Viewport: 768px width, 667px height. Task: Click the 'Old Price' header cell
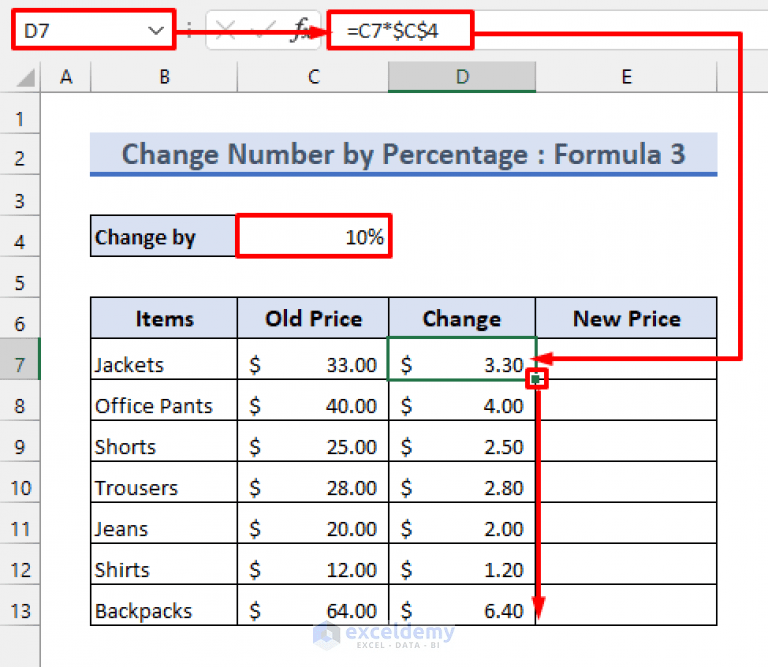click(x=313, y=318)
